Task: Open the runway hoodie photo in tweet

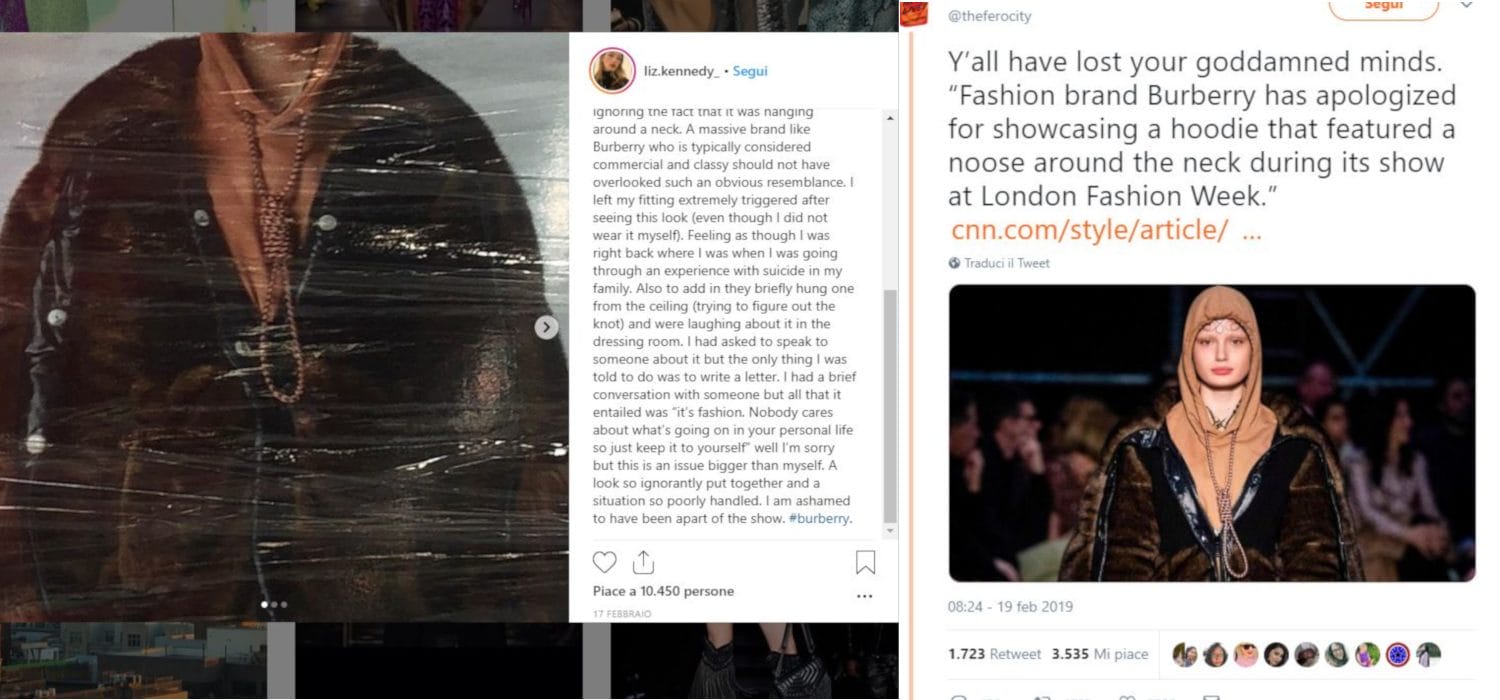Action: point(1212,433)
